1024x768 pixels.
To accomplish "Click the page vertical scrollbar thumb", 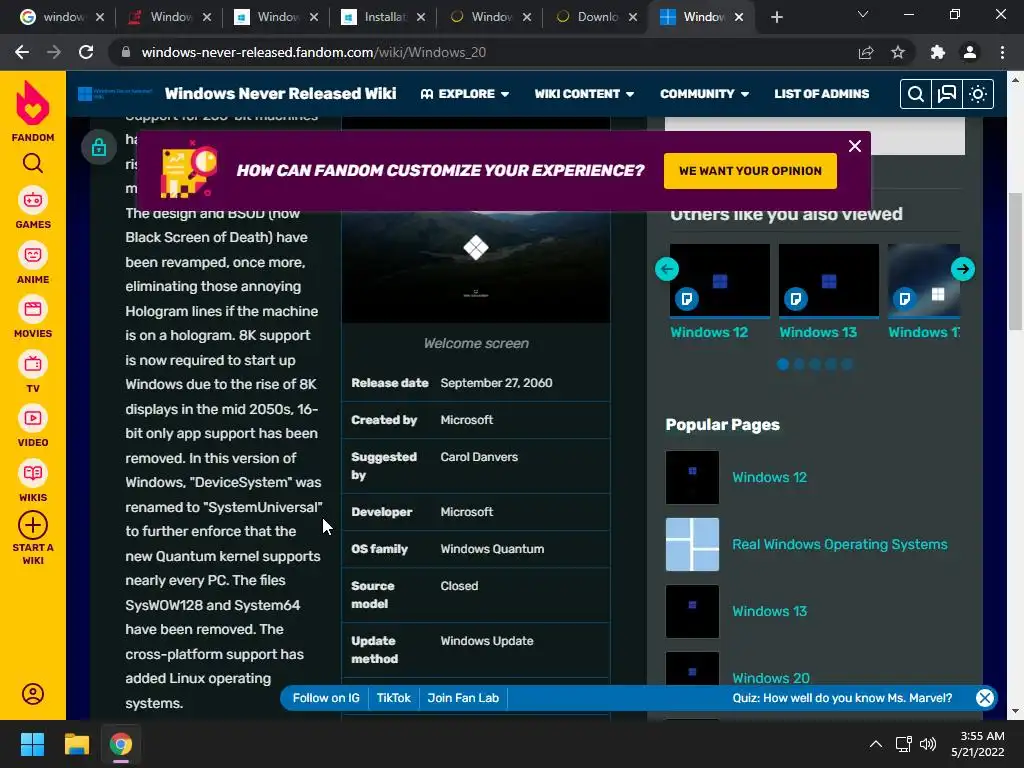I will (1015, 261).
